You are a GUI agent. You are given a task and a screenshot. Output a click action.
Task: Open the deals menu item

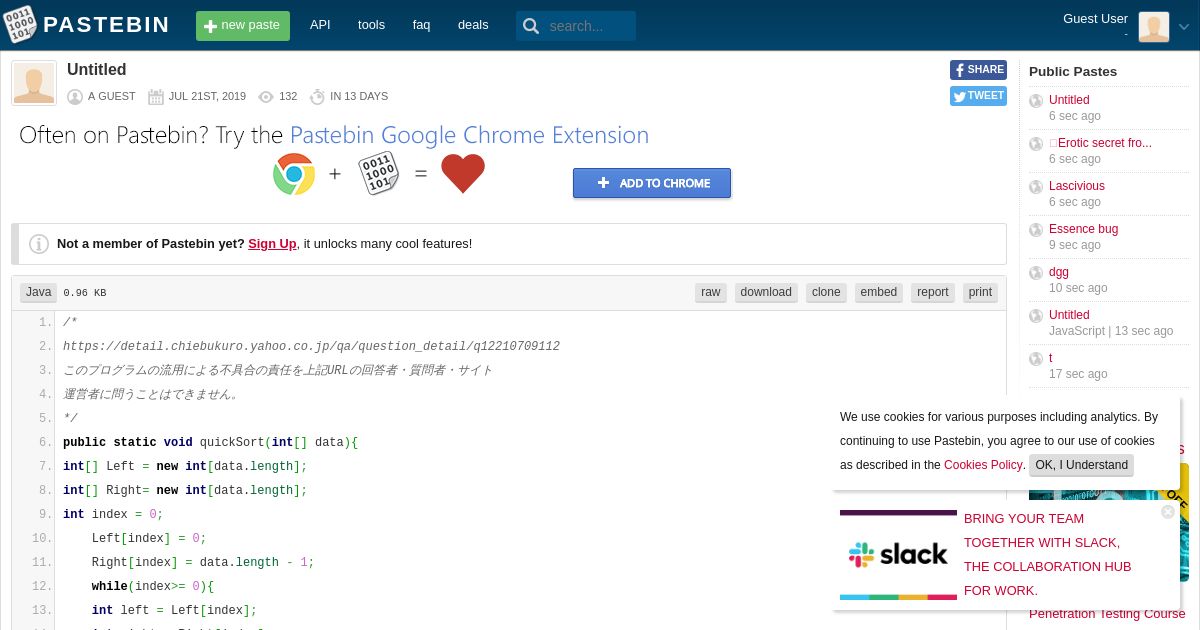coord(473,25)
